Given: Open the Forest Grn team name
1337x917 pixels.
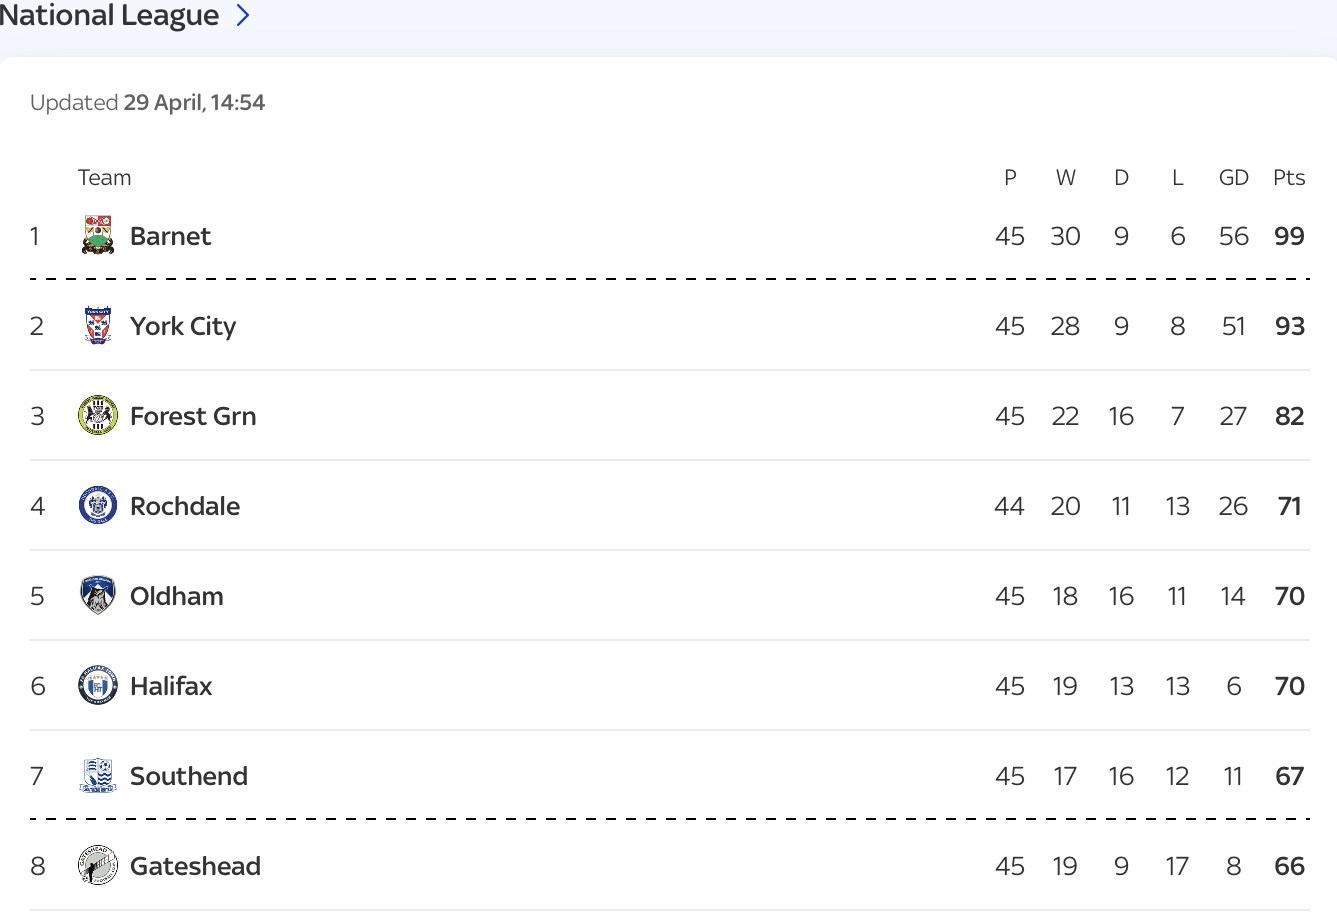Looking at the screenshot, I should coord(193,416).
